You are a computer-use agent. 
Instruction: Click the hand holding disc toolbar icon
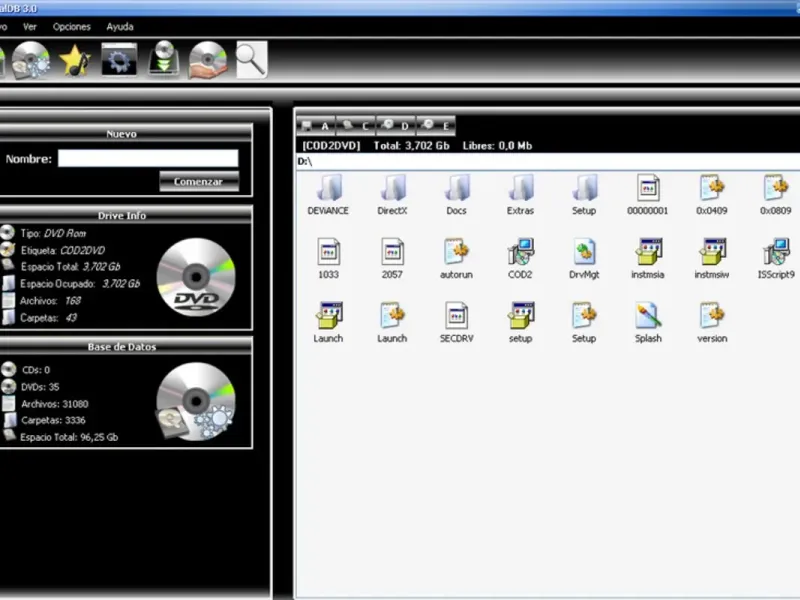[x=207, y=61]
